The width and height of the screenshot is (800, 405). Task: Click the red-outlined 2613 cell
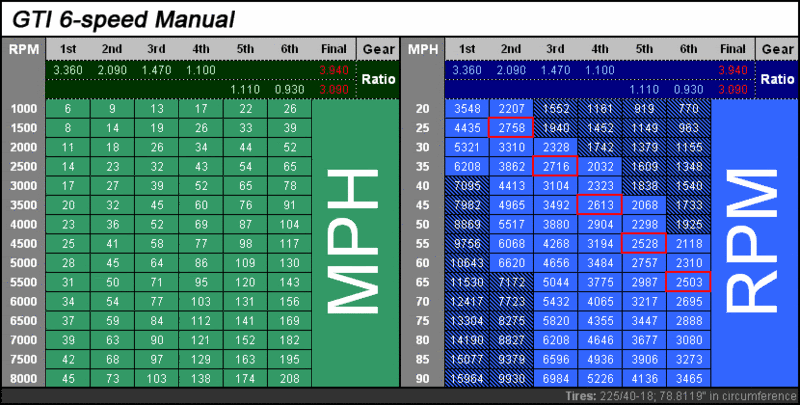point(599,205)
